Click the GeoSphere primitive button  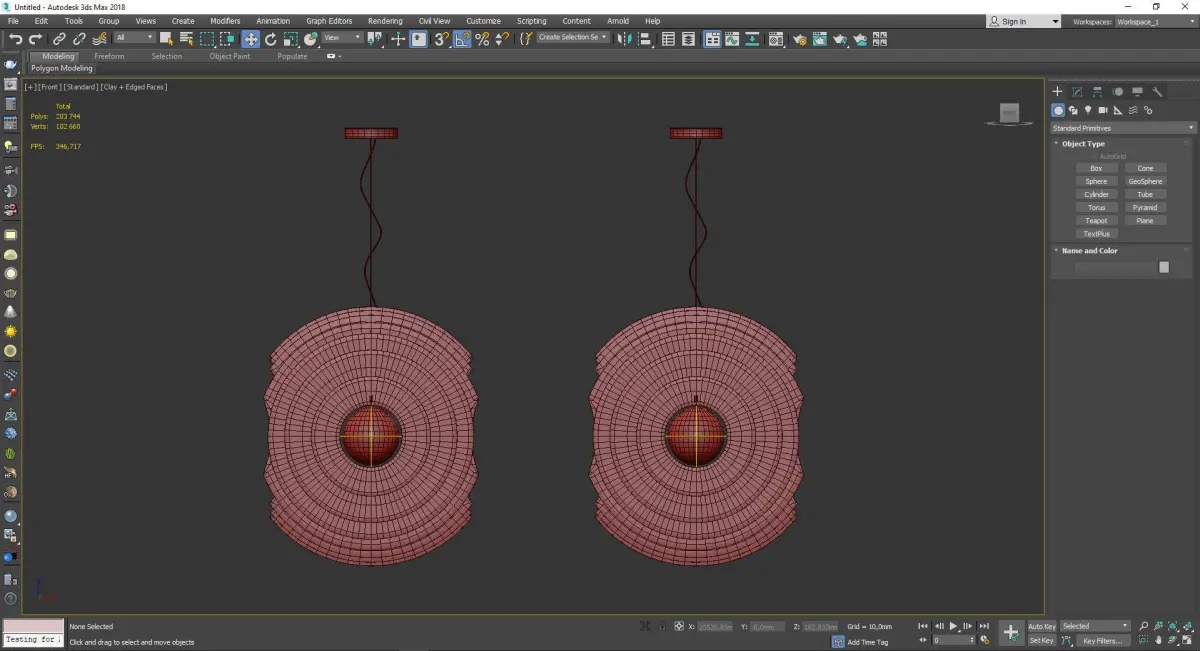click(1145, 182)
